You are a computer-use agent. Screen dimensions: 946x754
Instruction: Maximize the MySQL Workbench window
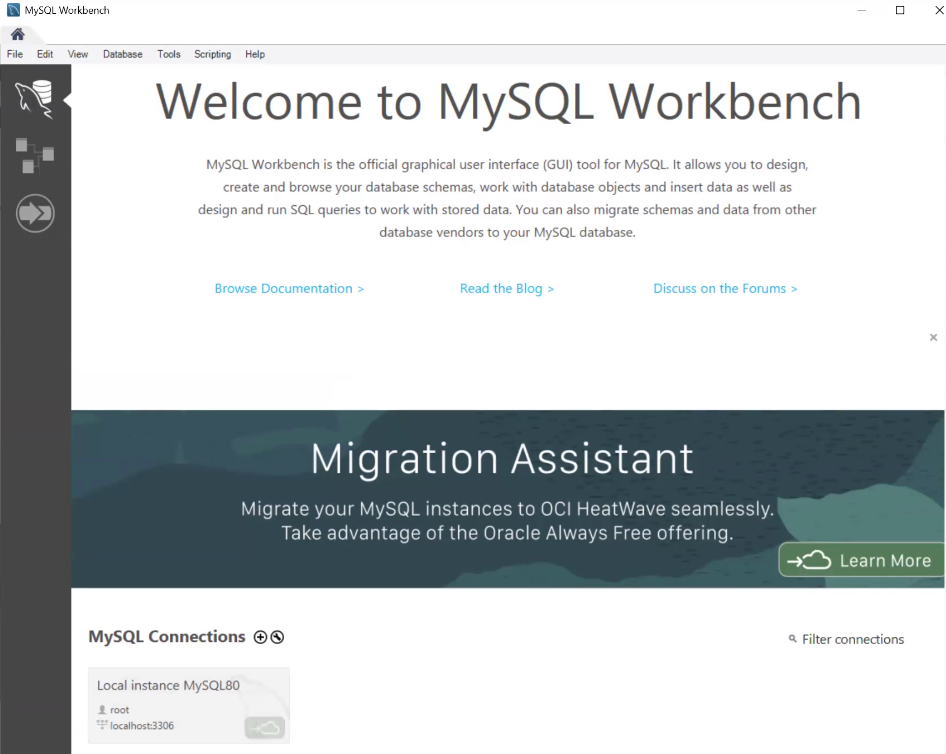(900, 10)
